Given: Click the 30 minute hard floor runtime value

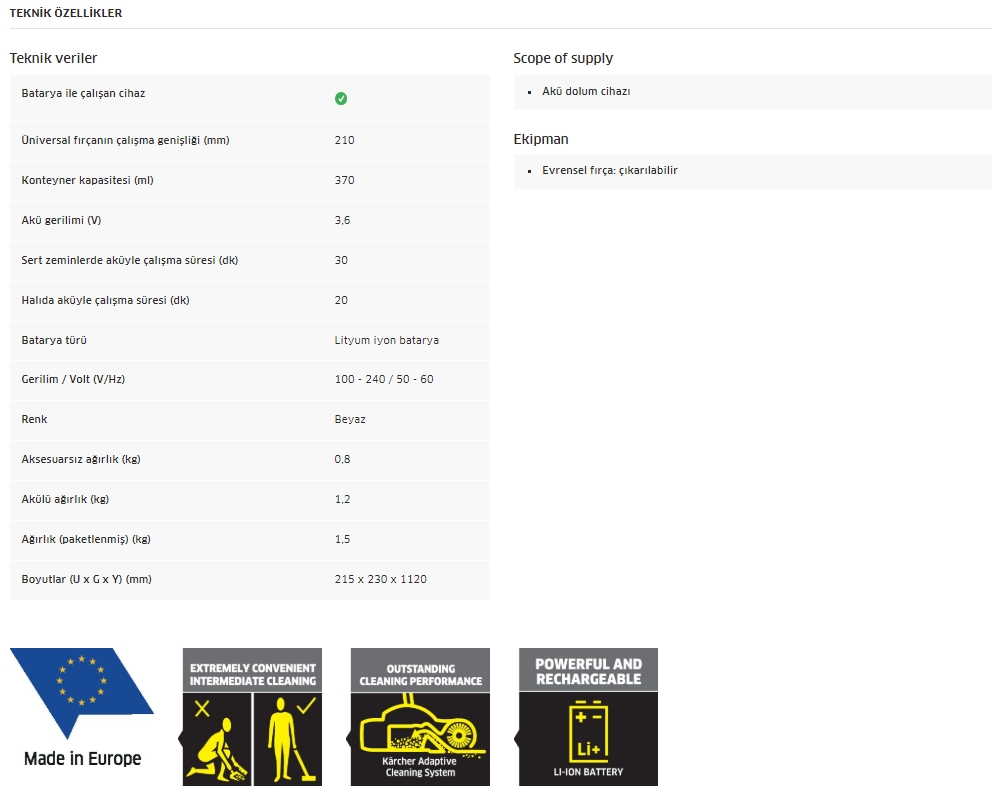Looking at the screenshot, I should (x=341, y=260).
